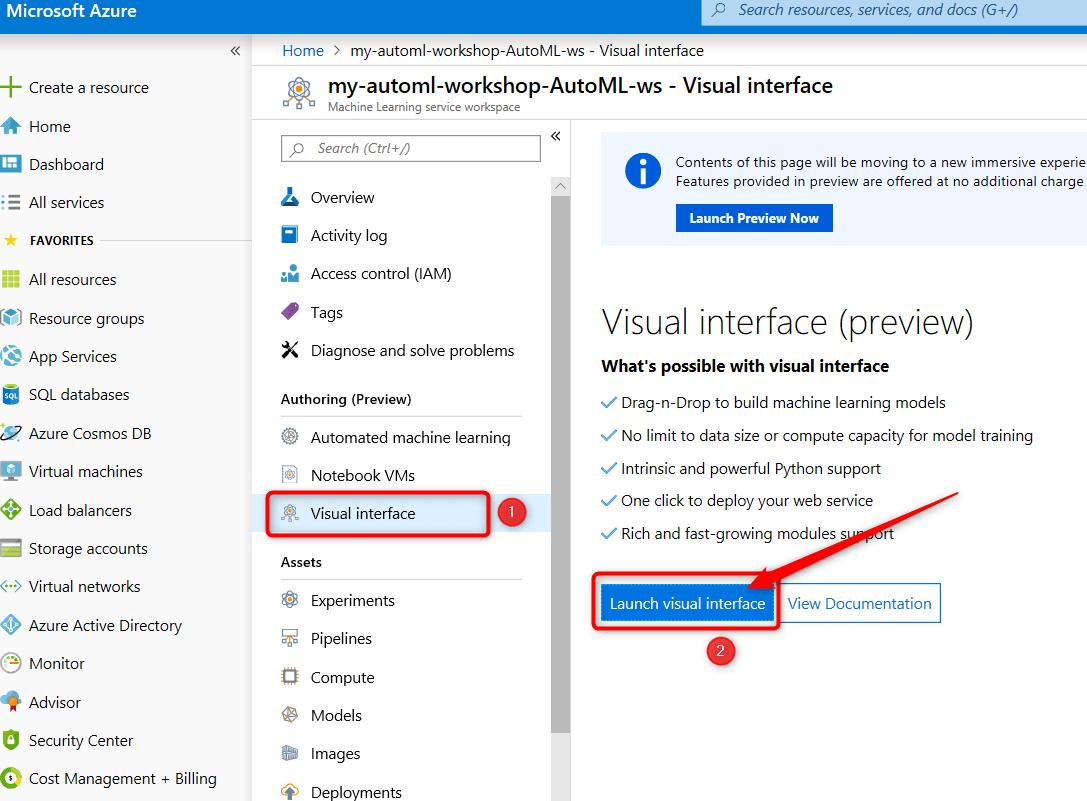The image size is (1087, 801).
Task: Click the Home house icon in the left sidebar
Action: (x=10, y=126)
